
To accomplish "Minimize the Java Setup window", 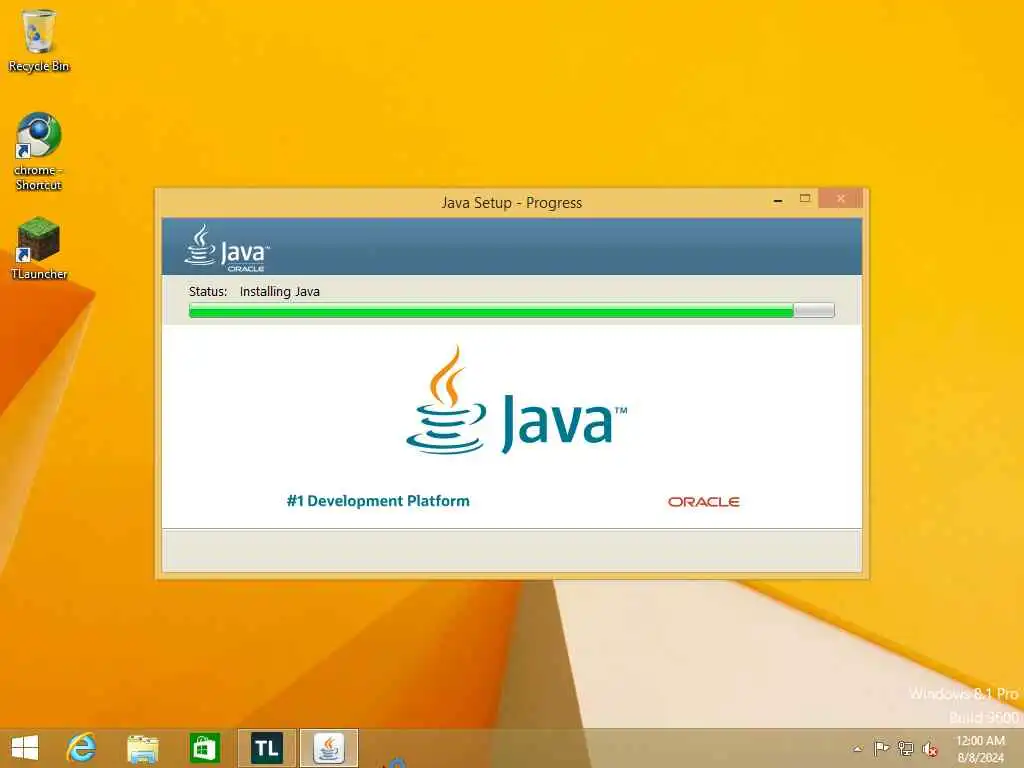I will point(777,200).
